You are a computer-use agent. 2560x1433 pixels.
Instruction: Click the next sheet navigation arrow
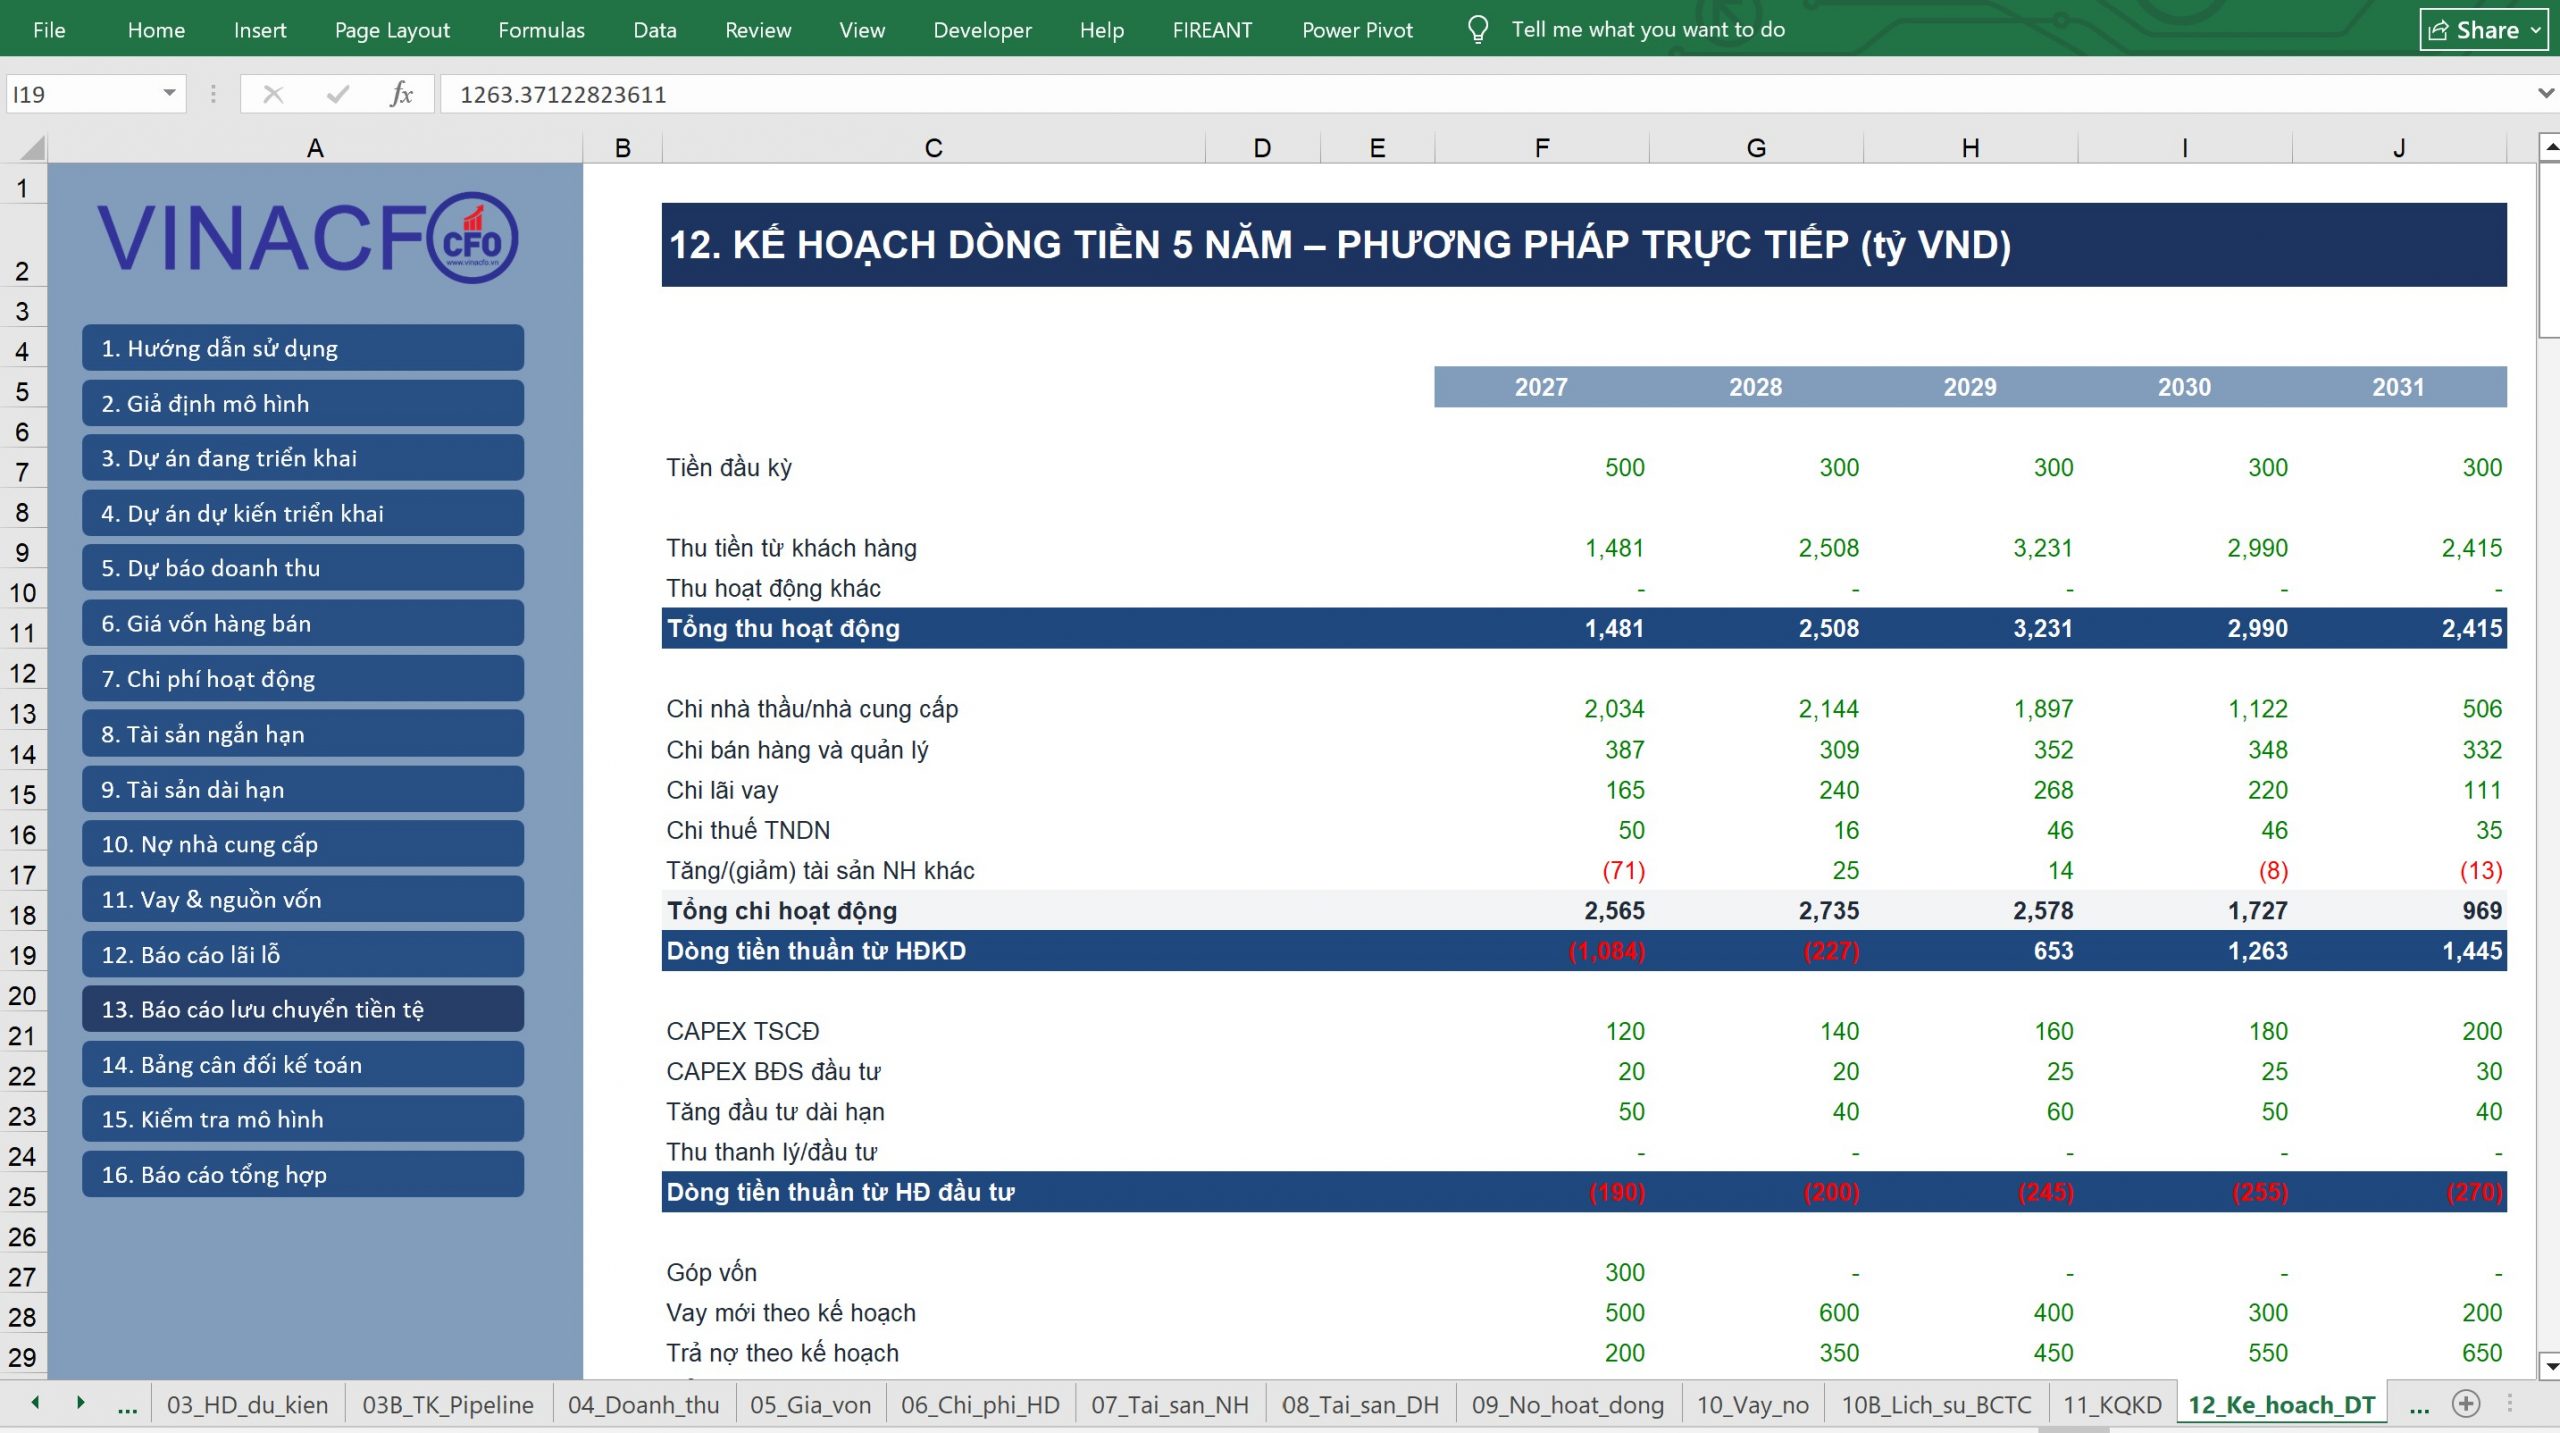pos(80,1403)
